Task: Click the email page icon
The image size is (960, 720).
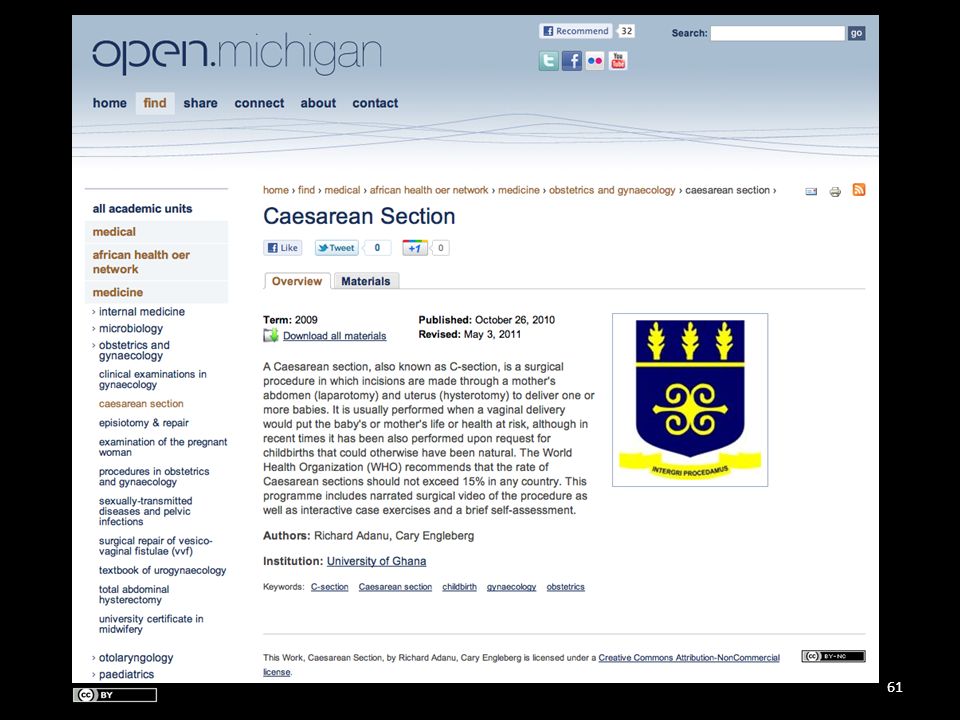Action: coord(811,192)
